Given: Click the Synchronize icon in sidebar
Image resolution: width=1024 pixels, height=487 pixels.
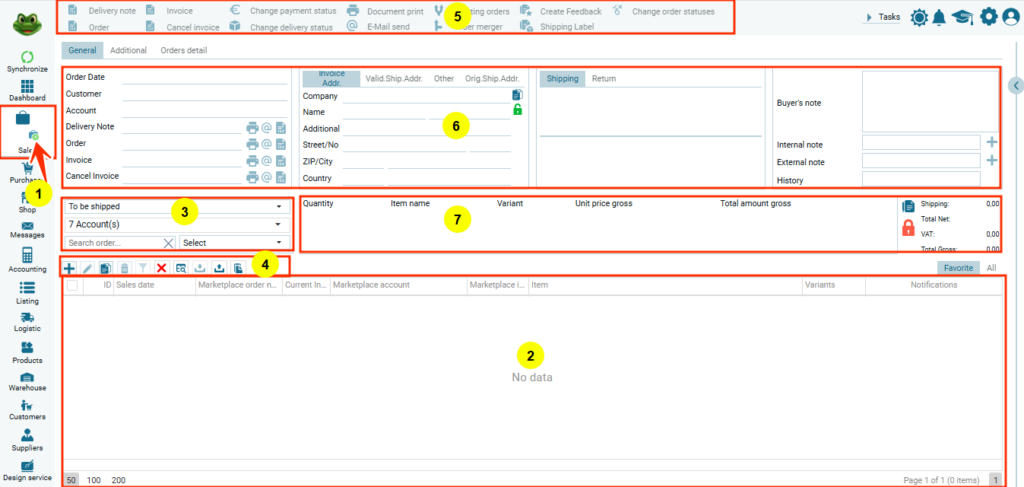Looking at the screenshot, I should pos(27,57).
